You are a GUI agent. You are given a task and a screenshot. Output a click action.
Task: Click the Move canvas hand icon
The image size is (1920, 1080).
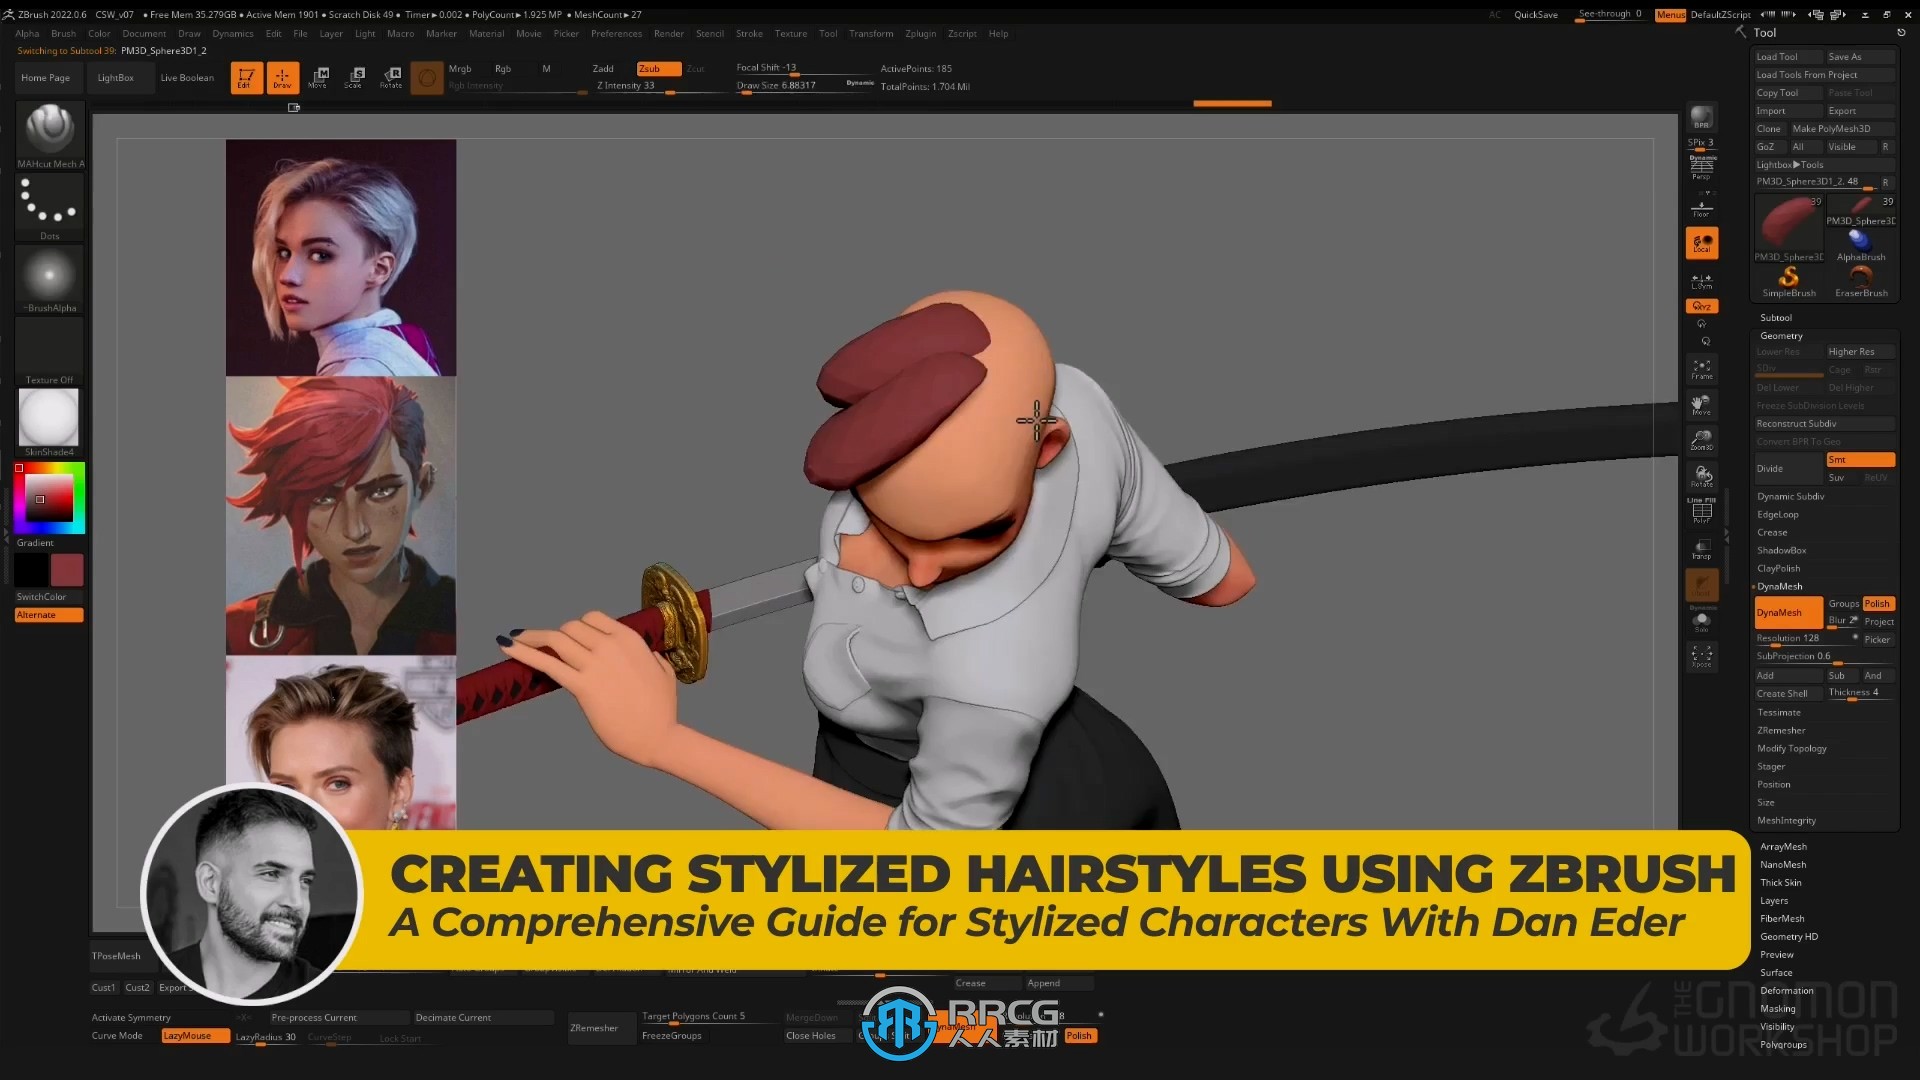pos(1701,404)
